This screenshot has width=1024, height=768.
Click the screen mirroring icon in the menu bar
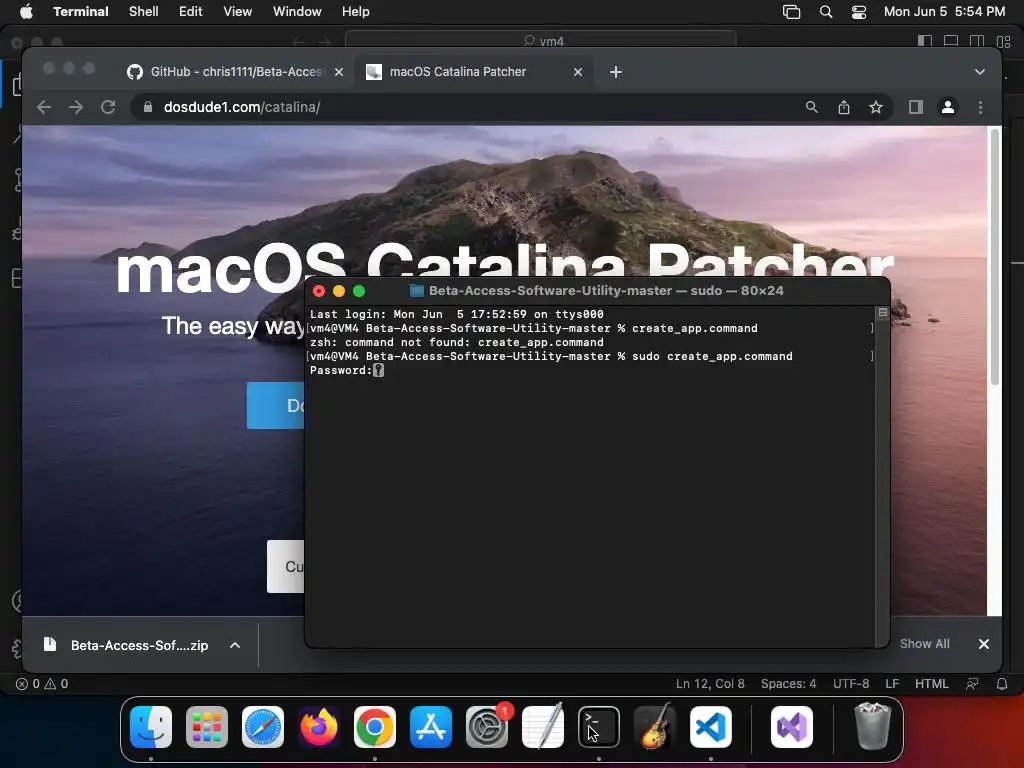point(792,12)
